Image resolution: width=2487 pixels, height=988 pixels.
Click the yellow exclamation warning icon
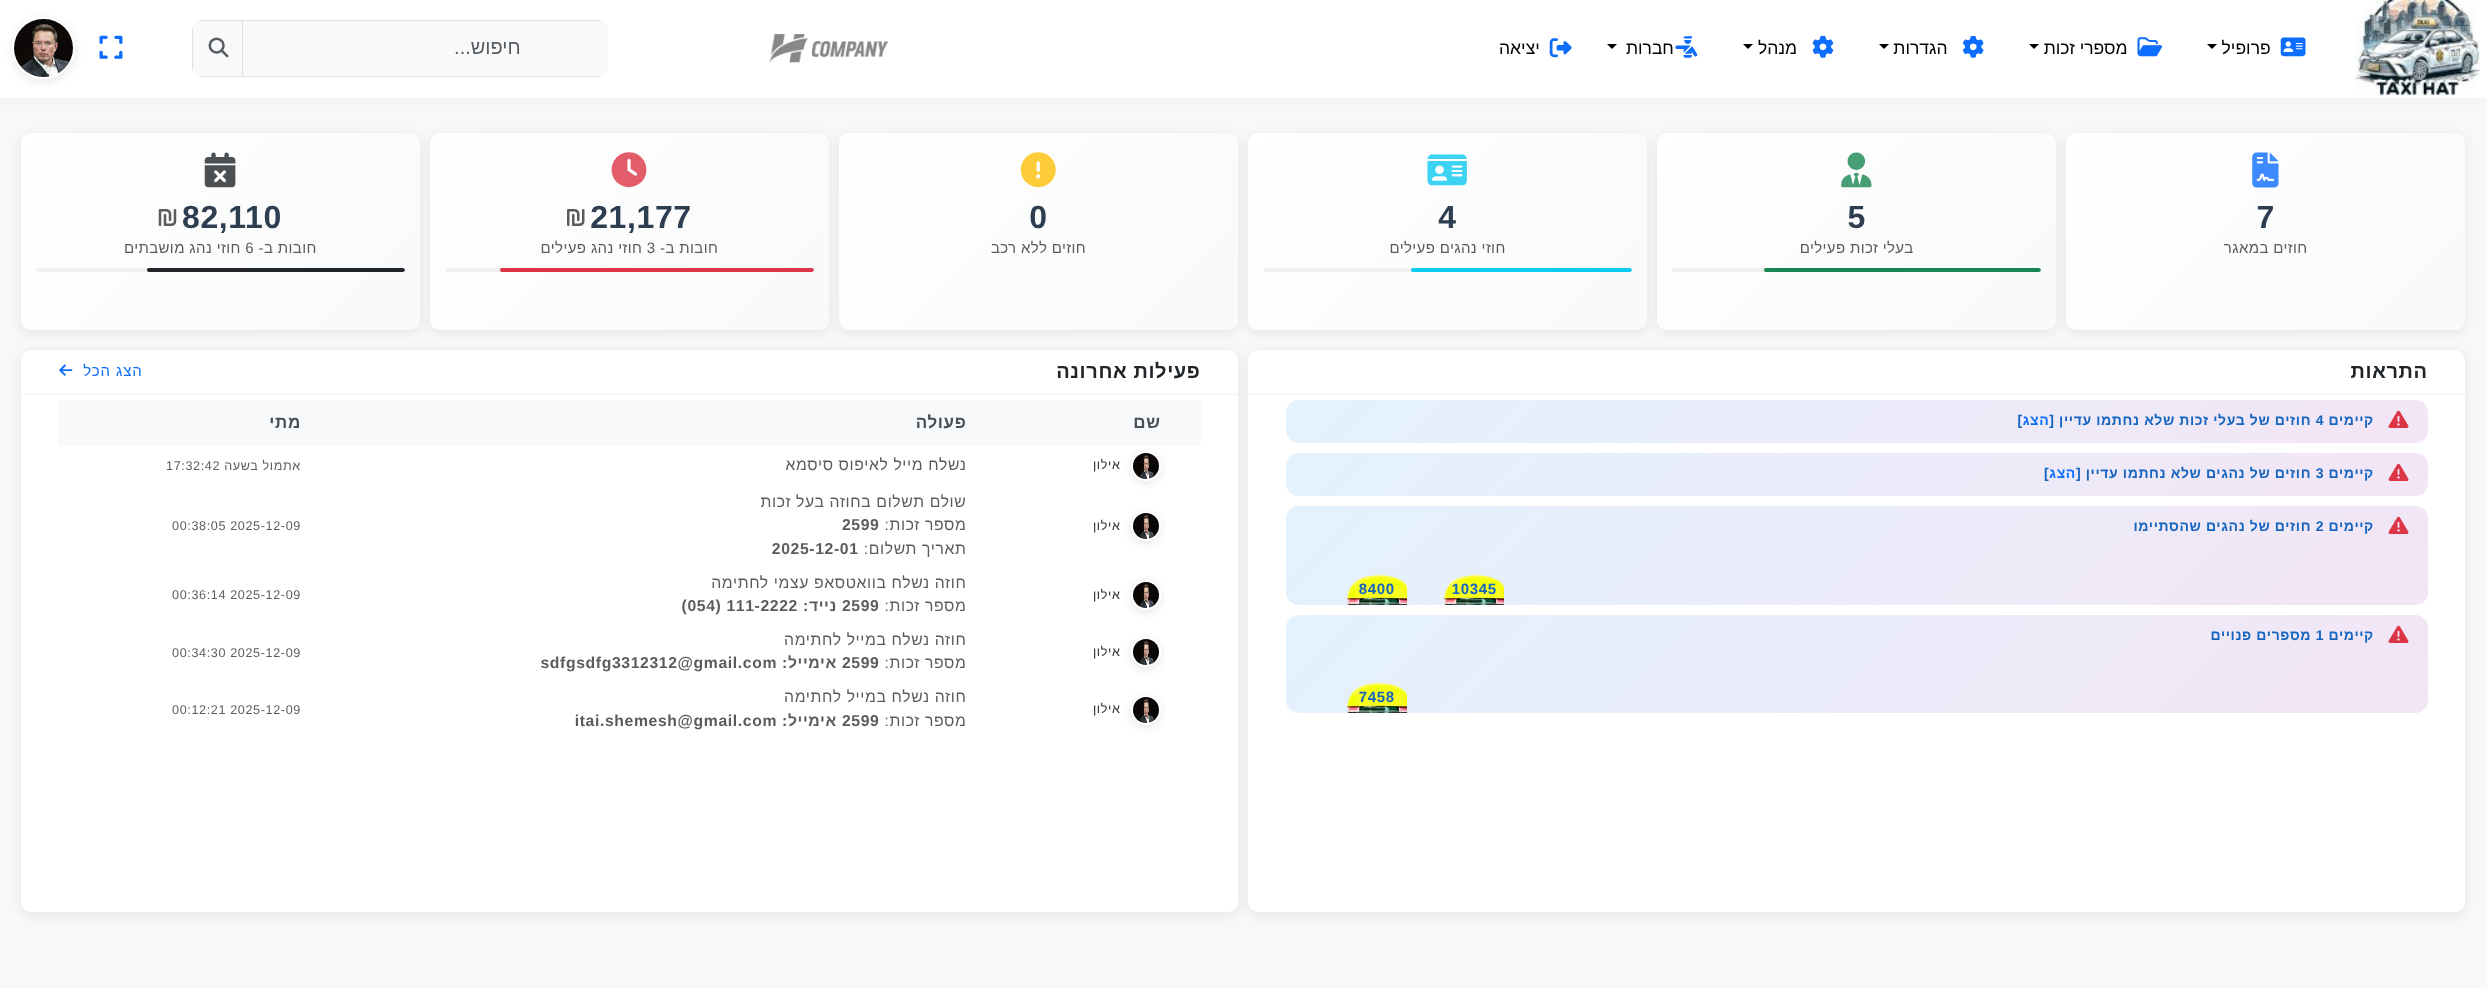coord(1038,170)
